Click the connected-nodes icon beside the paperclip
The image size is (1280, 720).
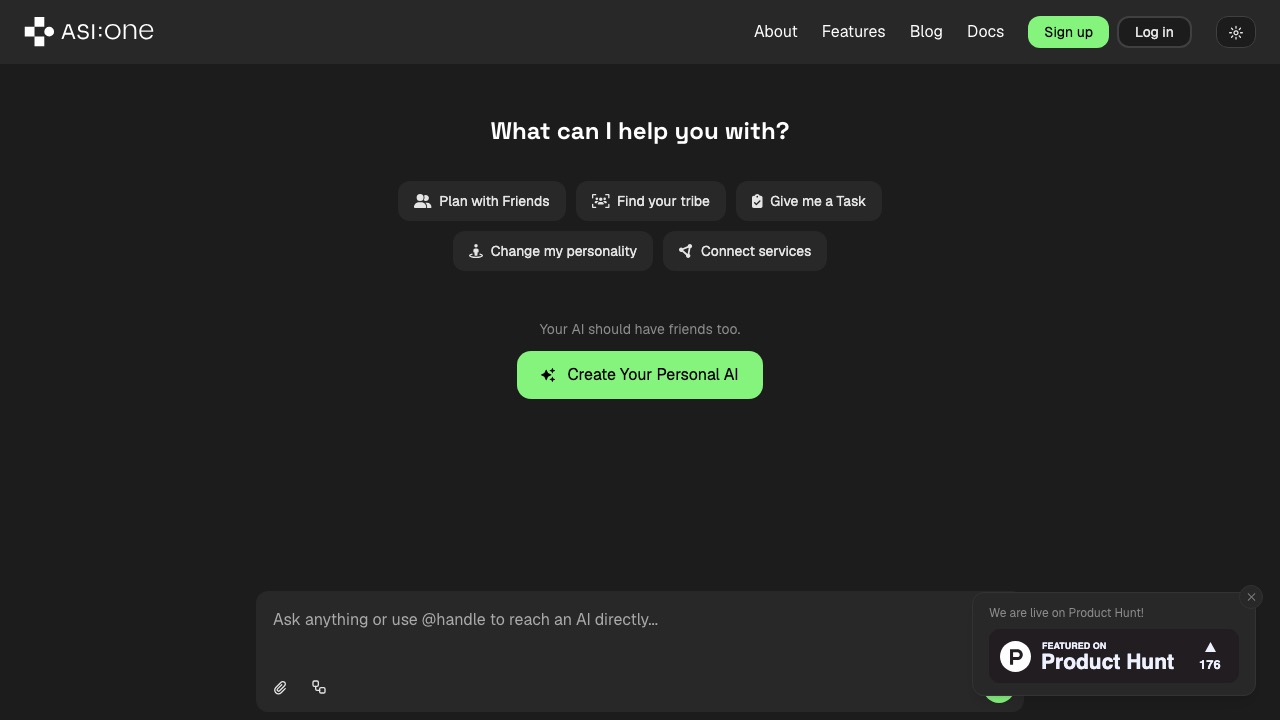pos(319,687)
